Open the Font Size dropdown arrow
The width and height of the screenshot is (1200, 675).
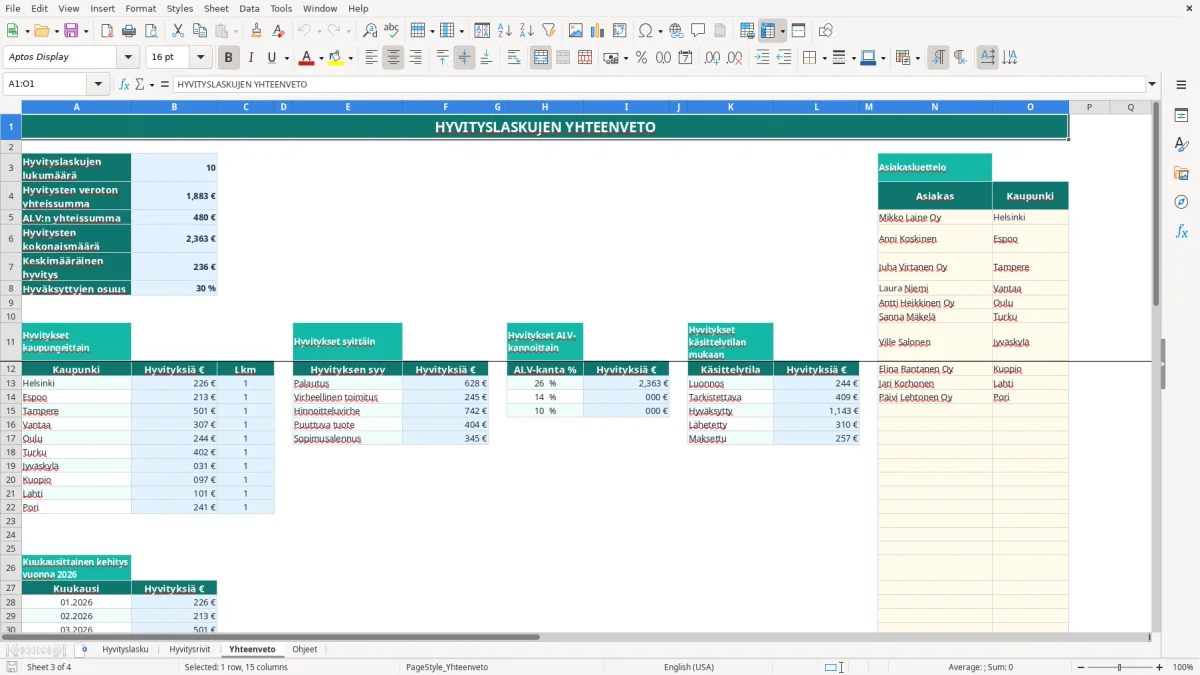[x=201, y=58]
